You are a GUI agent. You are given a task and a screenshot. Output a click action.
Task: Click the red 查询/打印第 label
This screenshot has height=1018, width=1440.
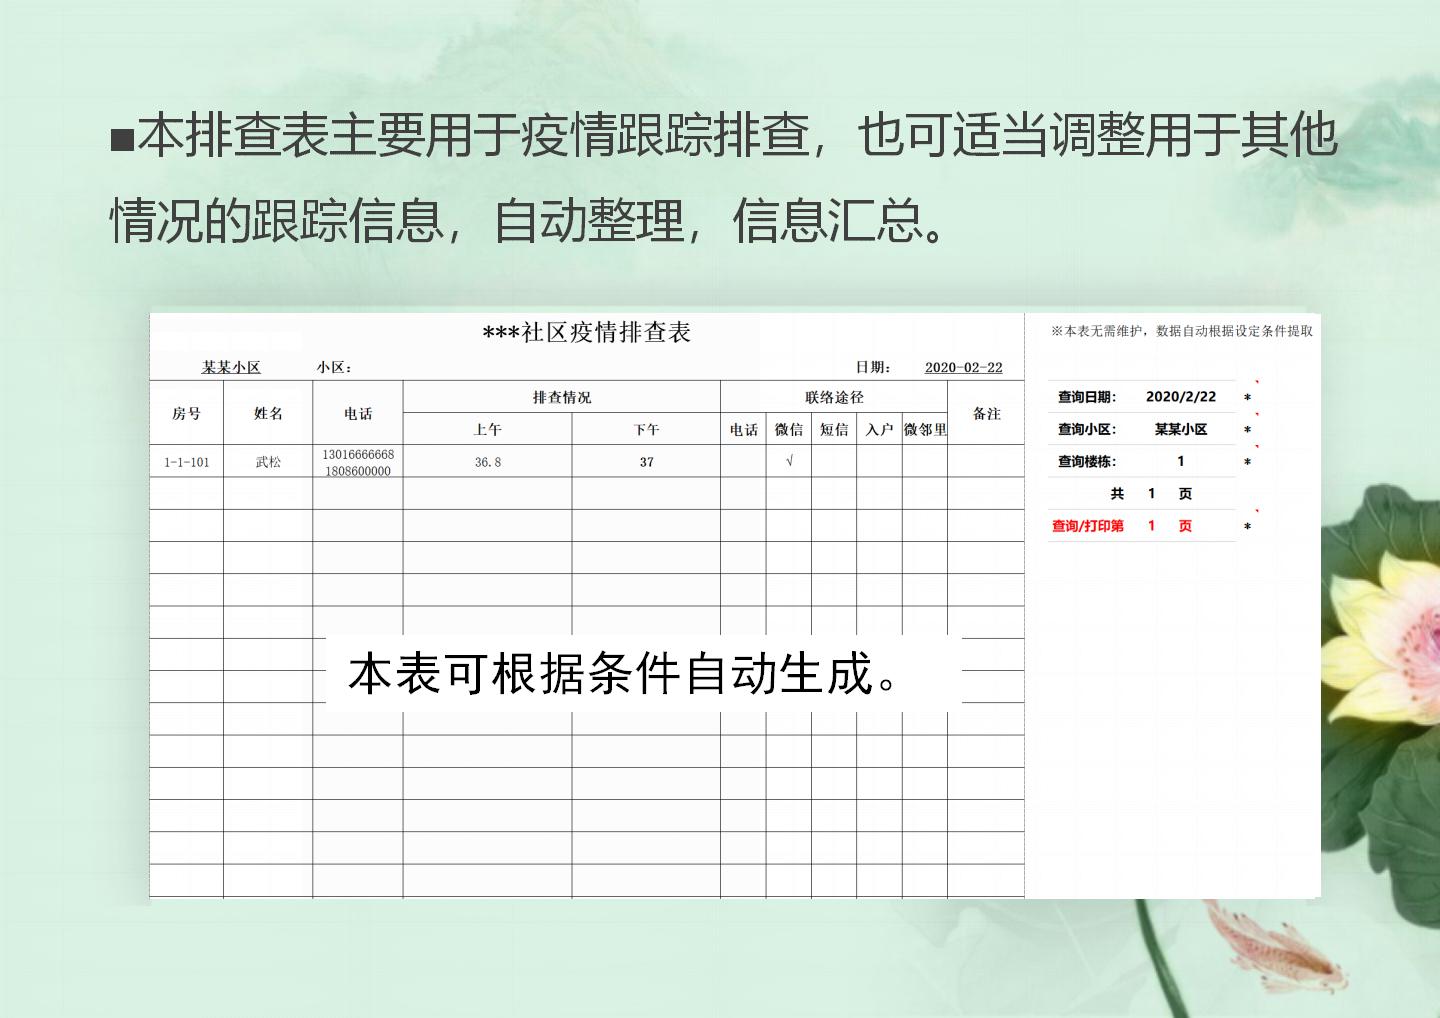coord(1087,525)
